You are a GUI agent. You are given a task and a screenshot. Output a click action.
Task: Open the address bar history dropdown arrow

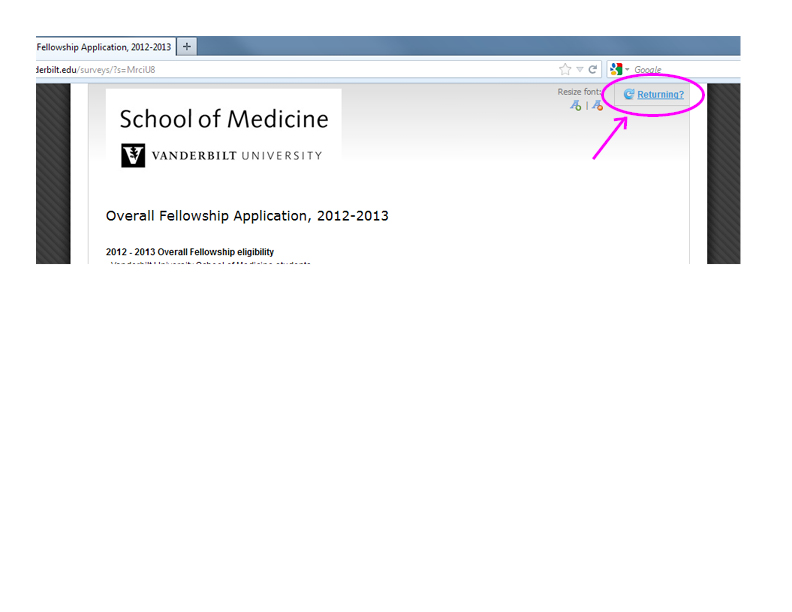pos(579,70)
